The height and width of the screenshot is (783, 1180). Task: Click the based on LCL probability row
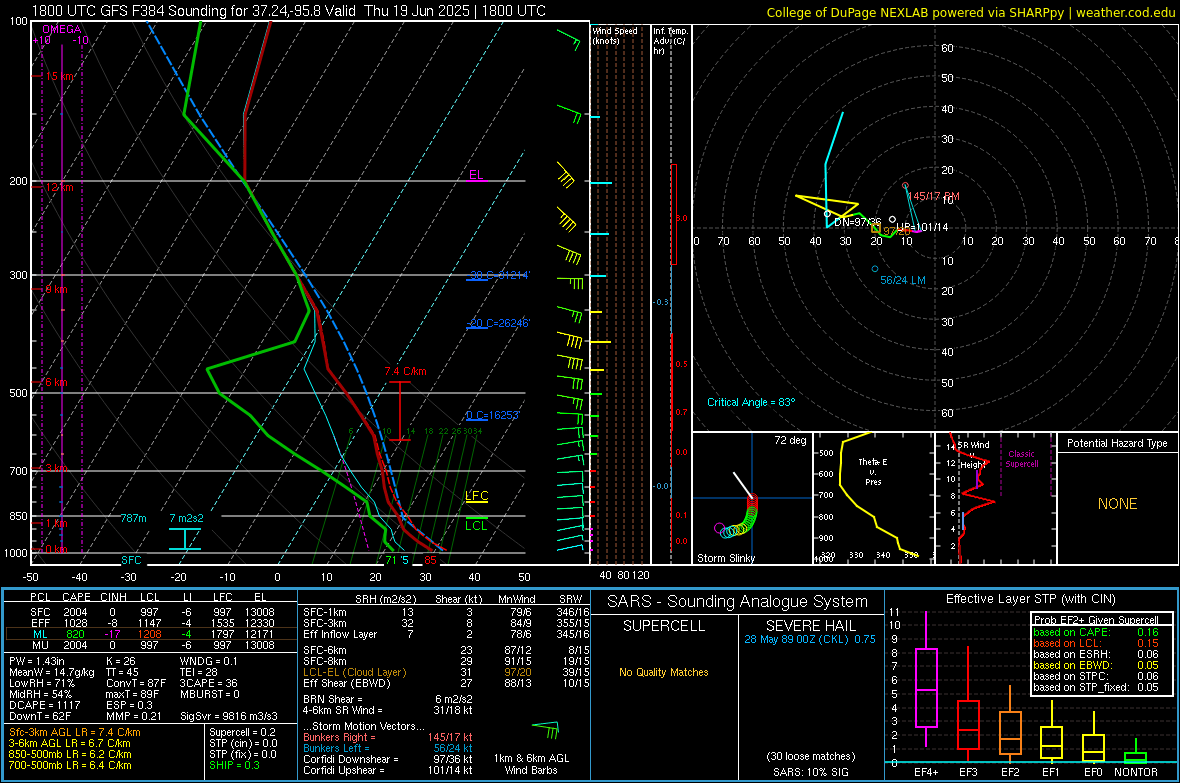click(x=1096, y=643)
